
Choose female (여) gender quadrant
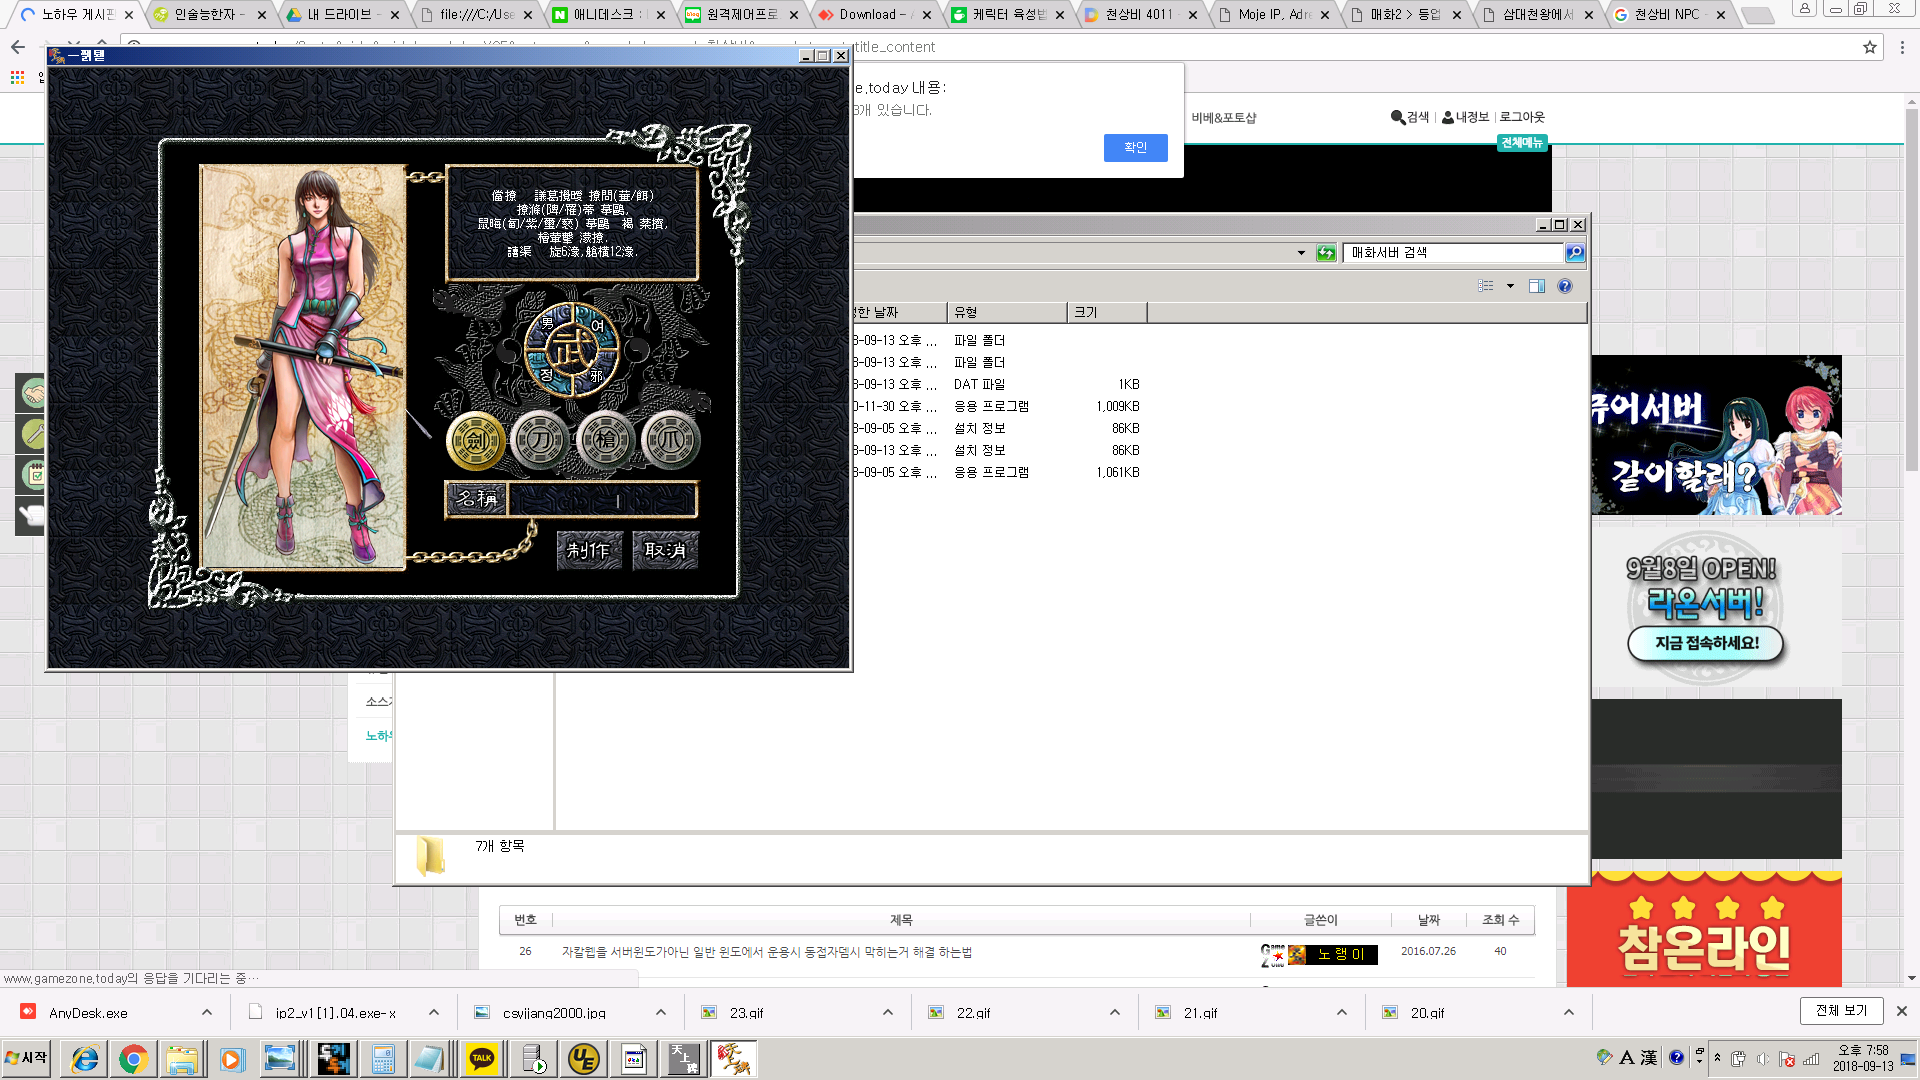click(597, 325)
